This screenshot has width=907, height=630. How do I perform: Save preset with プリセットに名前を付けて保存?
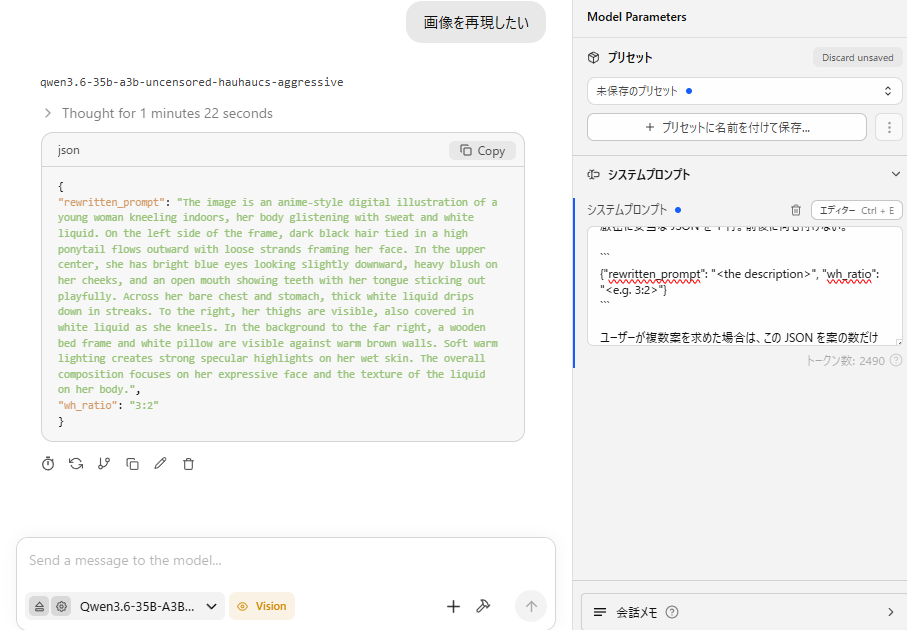pyautogui.click(x=727, y=127)
